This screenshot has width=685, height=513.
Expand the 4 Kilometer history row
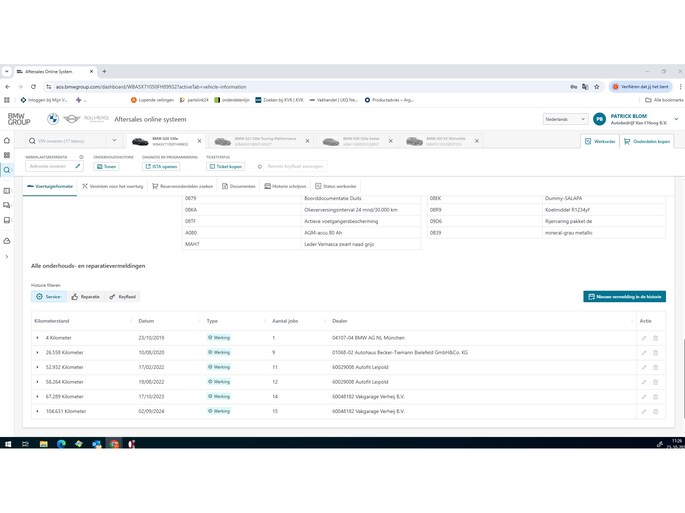tap(38, 338)
